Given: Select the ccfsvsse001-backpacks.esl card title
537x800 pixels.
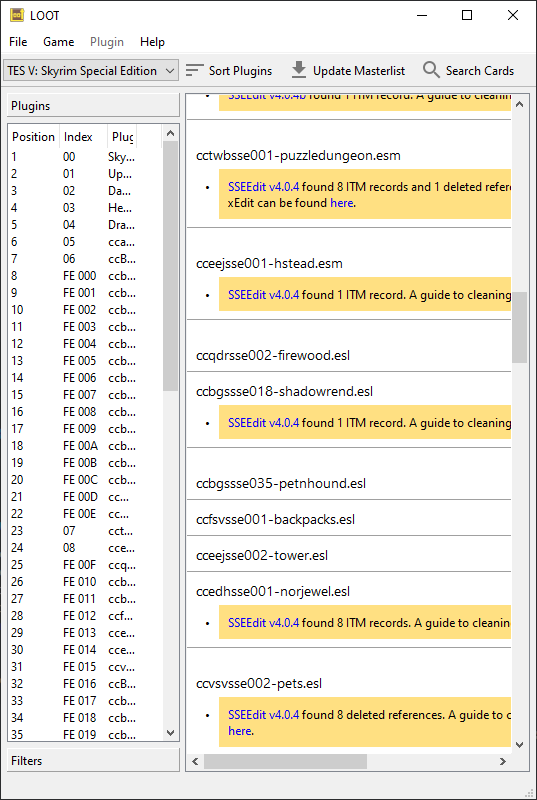Looking at the screenshot, I should [275, 519].
